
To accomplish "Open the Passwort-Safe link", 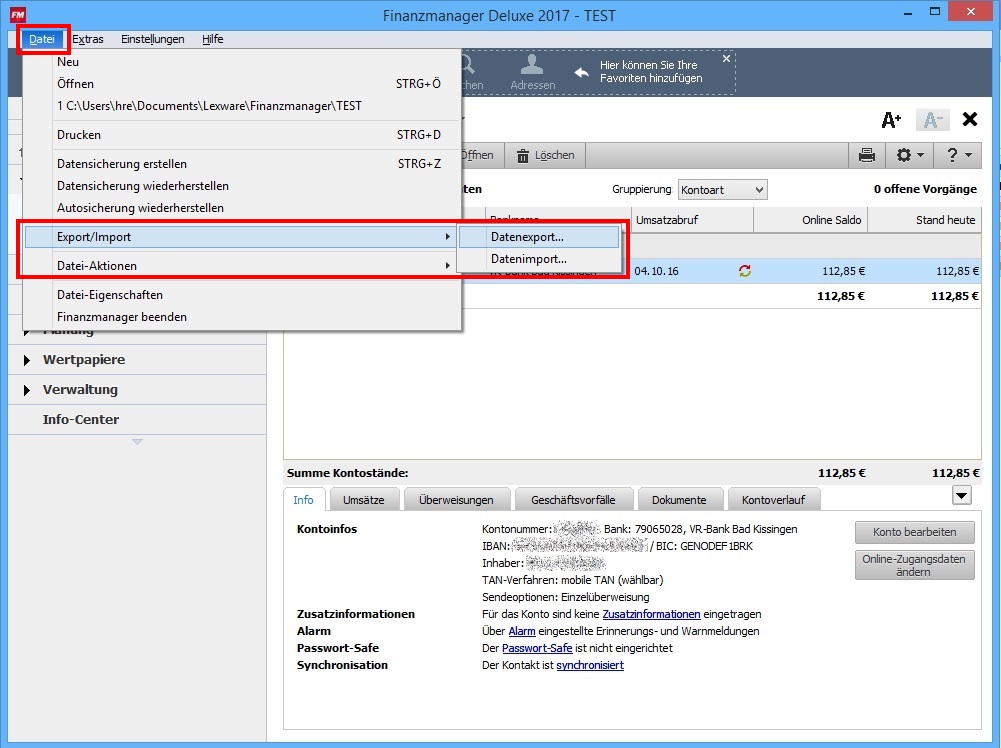I will click(537, 648).
